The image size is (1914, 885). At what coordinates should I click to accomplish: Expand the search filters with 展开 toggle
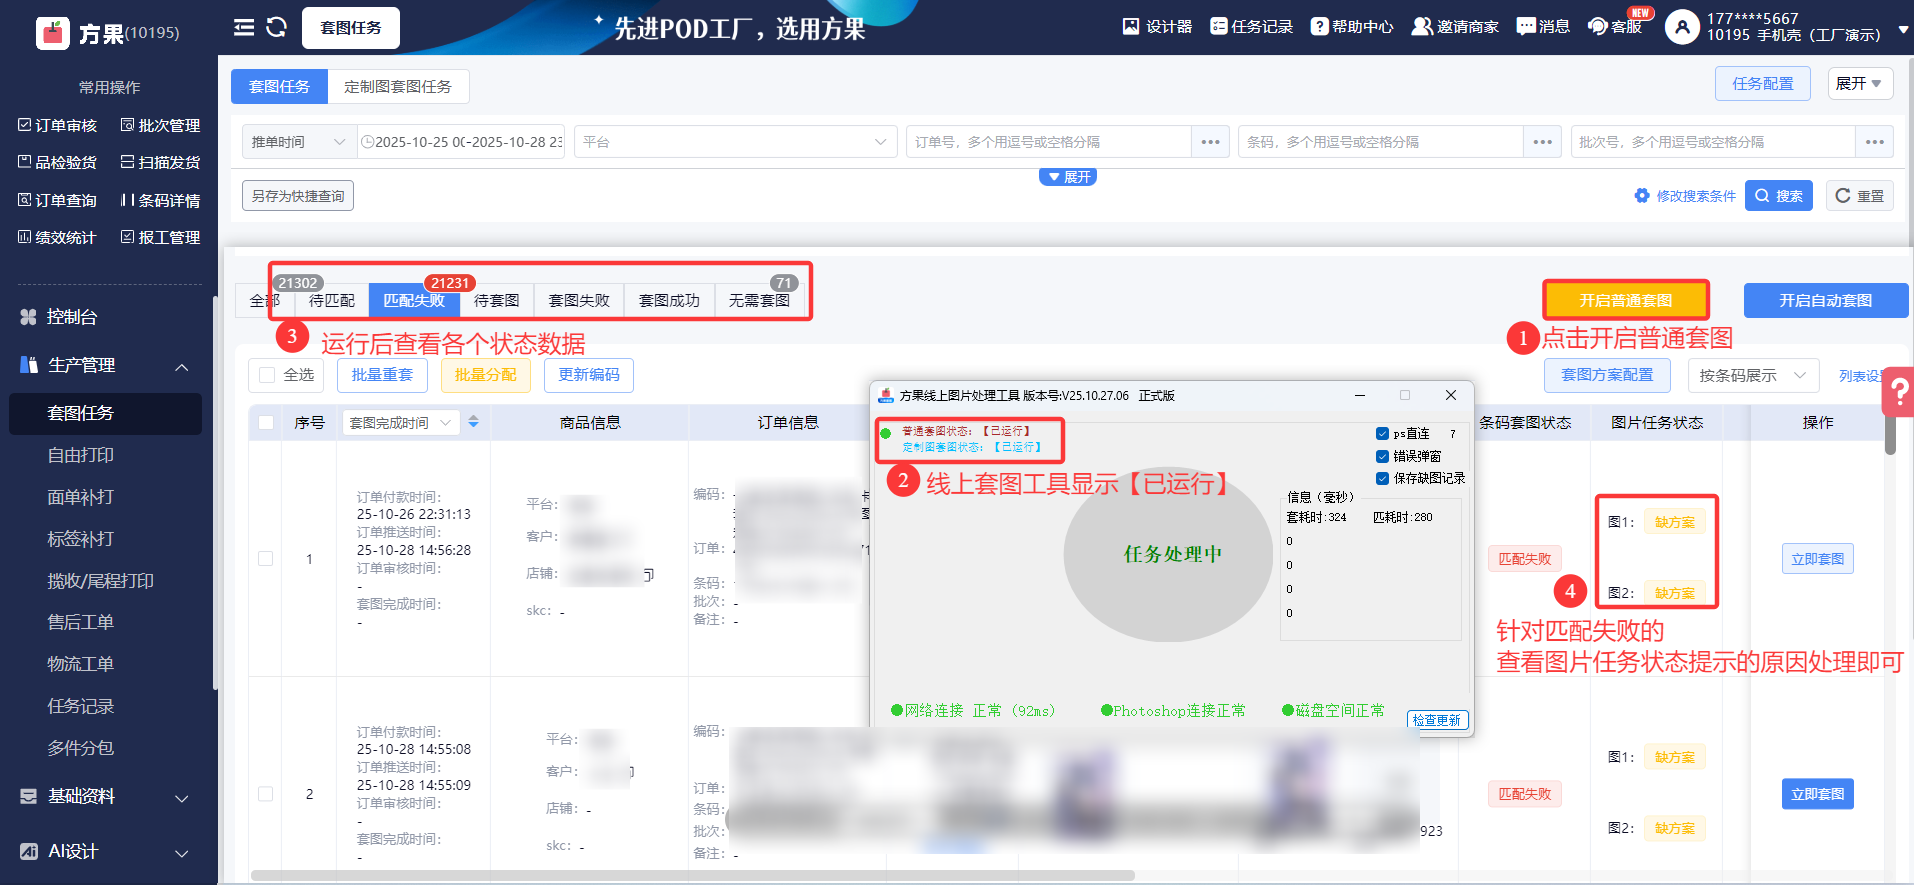(x=1068, y=177)
